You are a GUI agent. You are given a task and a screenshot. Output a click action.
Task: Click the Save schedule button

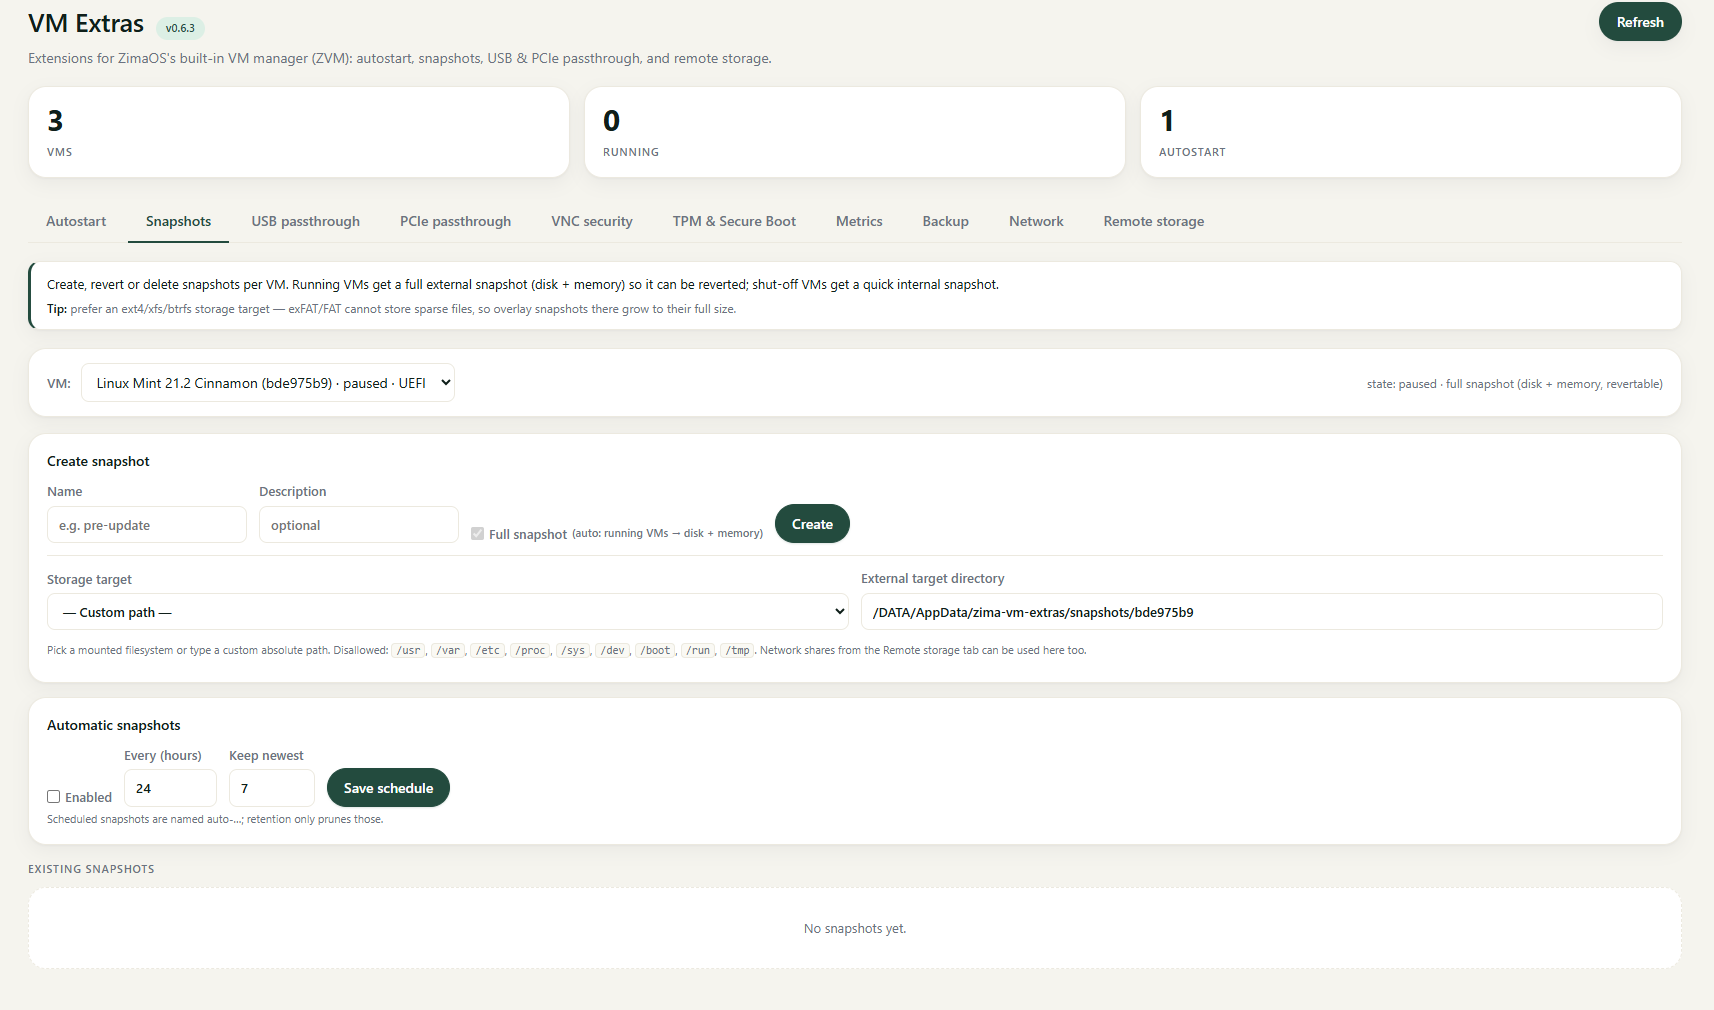[x=388, y=788]
